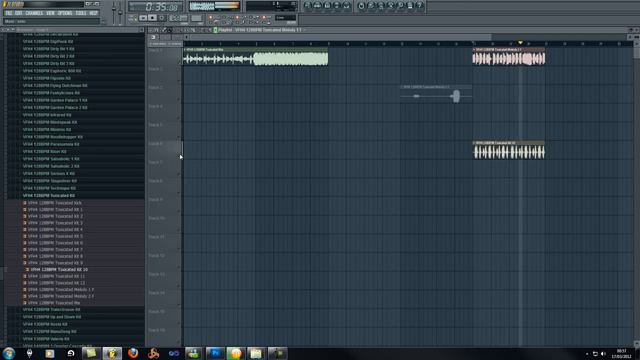Open Firefox from the taskbar
Screen dimensions: 640x360
click(x=133, y=353)
